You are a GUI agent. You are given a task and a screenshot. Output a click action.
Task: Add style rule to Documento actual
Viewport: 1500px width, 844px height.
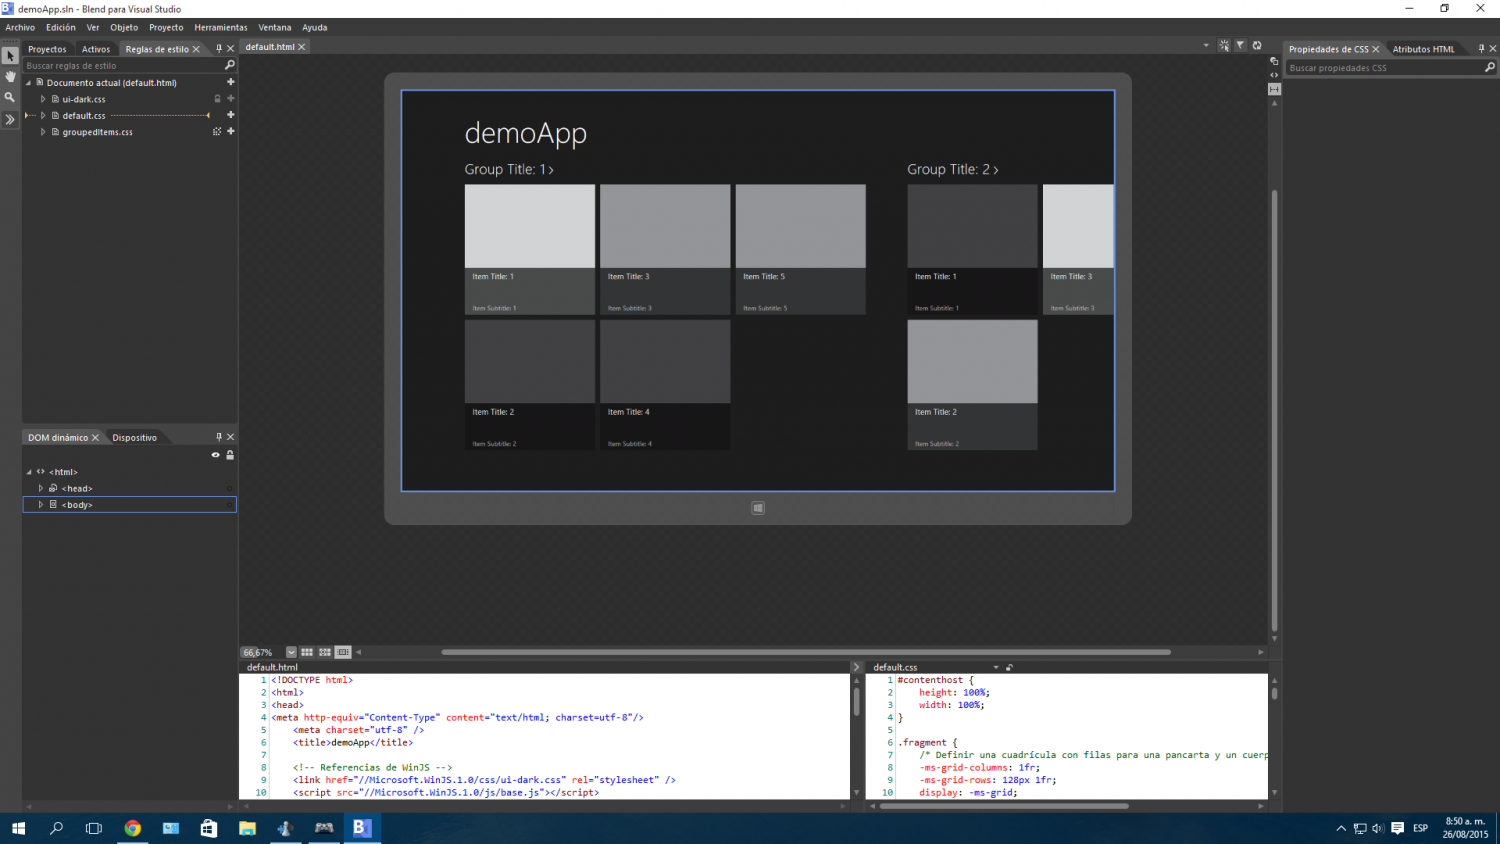coord(230,82)
